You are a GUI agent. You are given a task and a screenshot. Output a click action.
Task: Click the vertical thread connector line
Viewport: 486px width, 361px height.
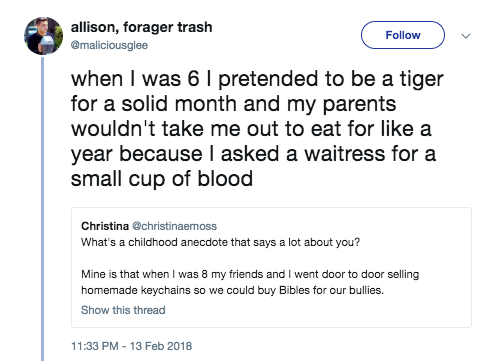pyautogui.click(x=42, y=209)
